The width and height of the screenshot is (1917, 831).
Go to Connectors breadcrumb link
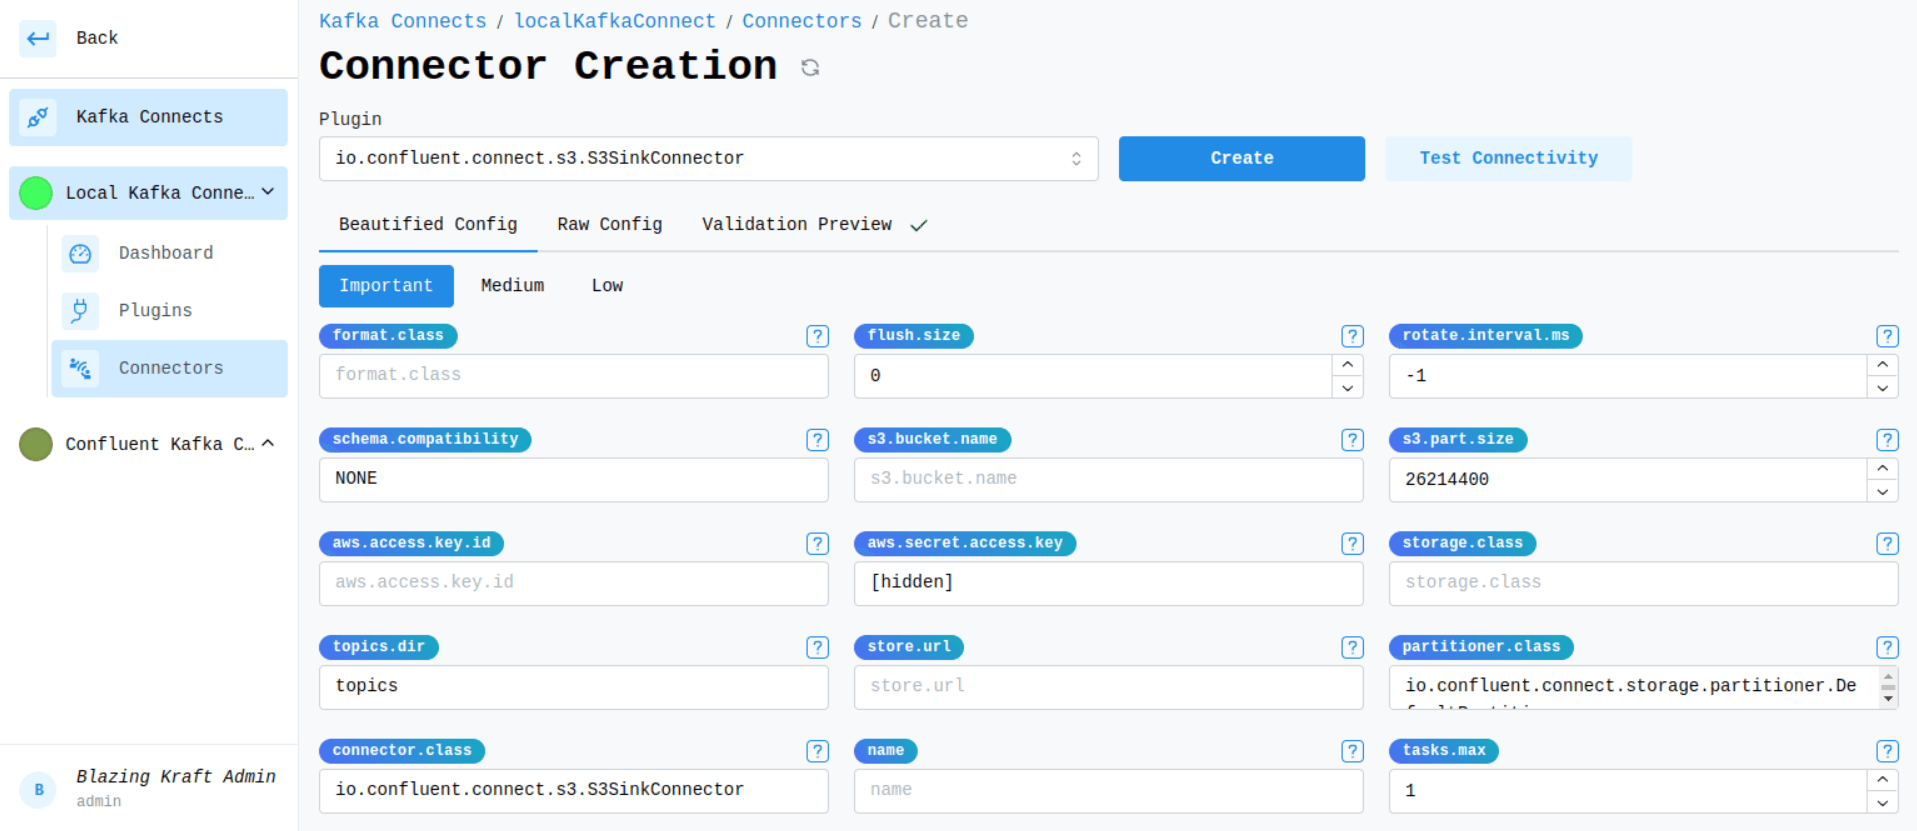click(x=801, y=21)
